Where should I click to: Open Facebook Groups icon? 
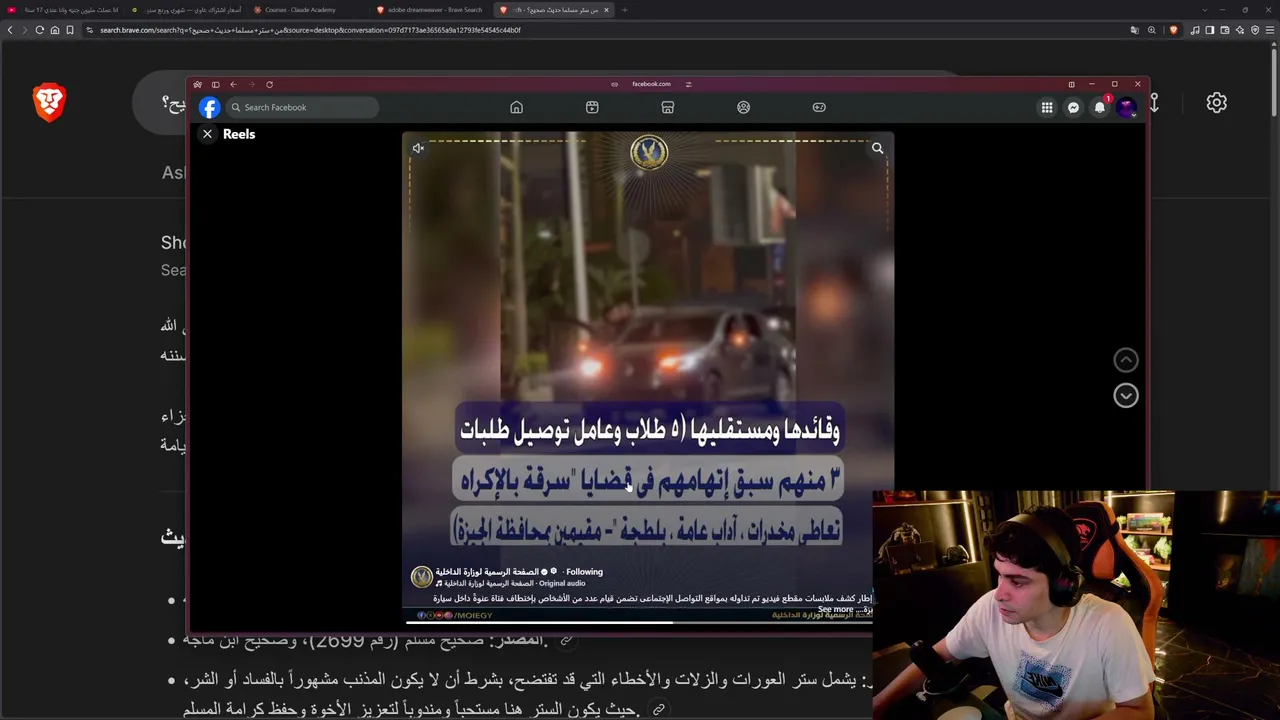coord(743,108)
